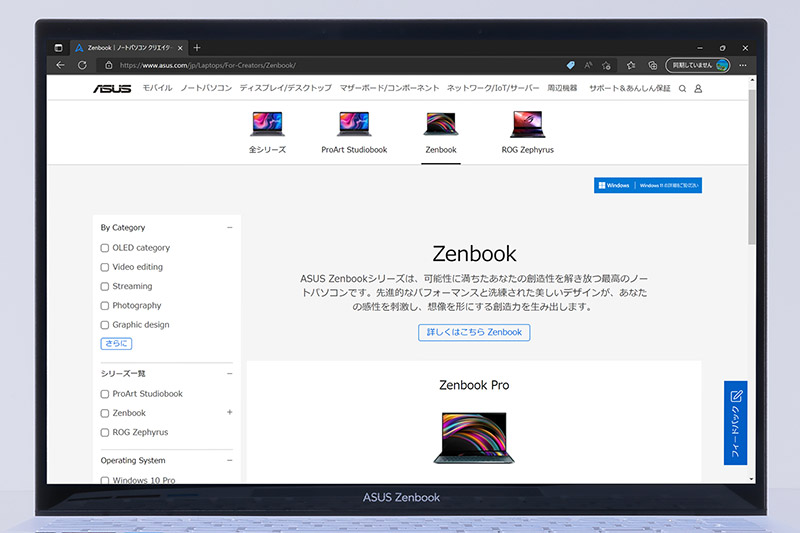Reload the page with the refresh icon

click(x=82, y=65)
